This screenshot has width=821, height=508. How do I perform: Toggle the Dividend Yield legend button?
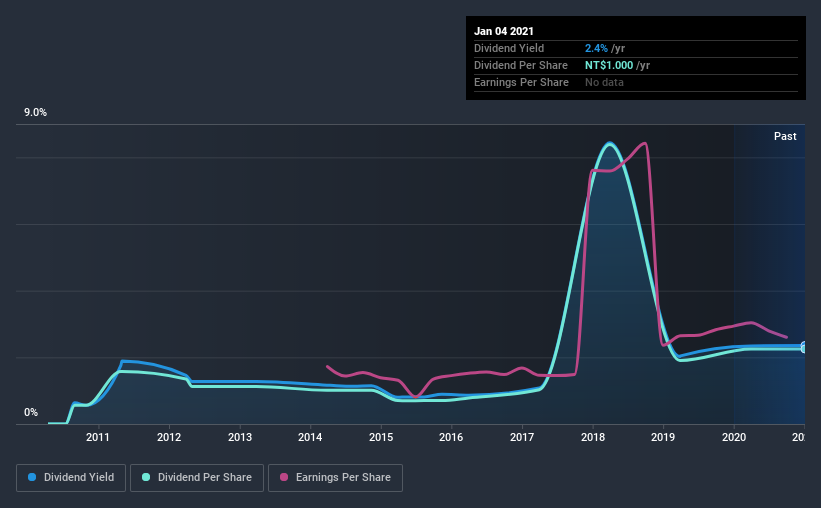71,478
